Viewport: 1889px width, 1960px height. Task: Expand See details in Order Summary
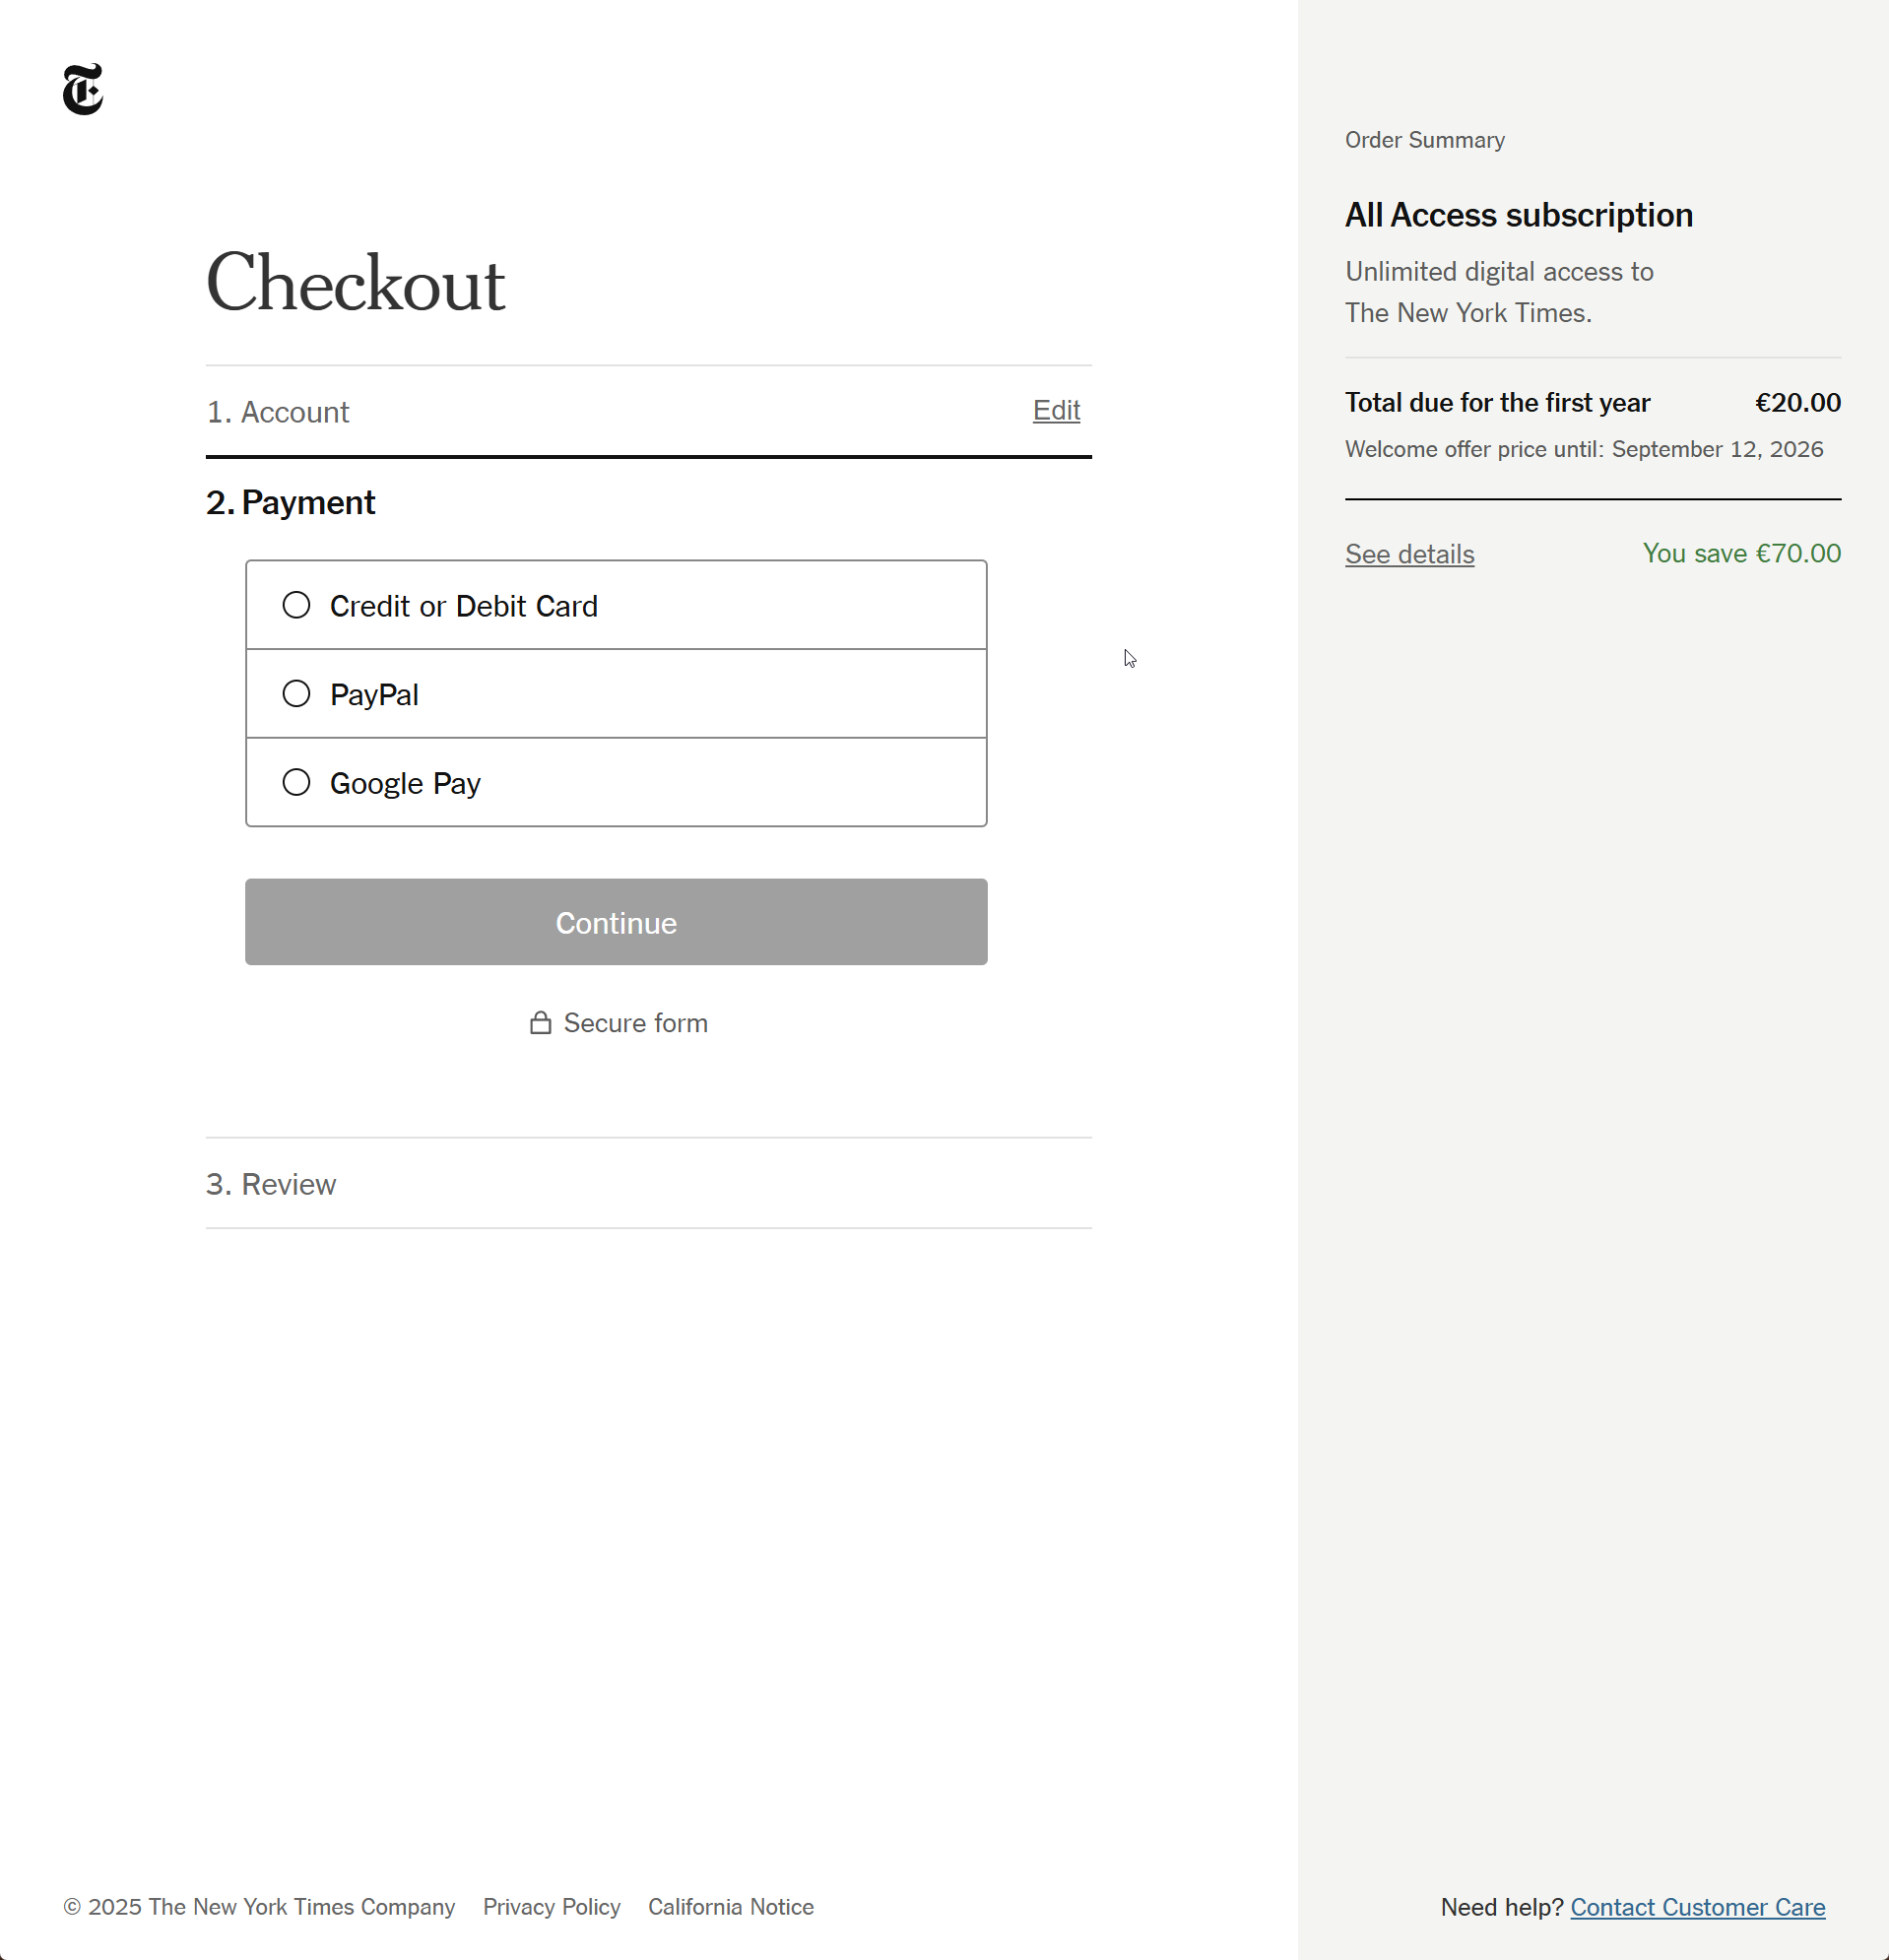coord(1409,554)
